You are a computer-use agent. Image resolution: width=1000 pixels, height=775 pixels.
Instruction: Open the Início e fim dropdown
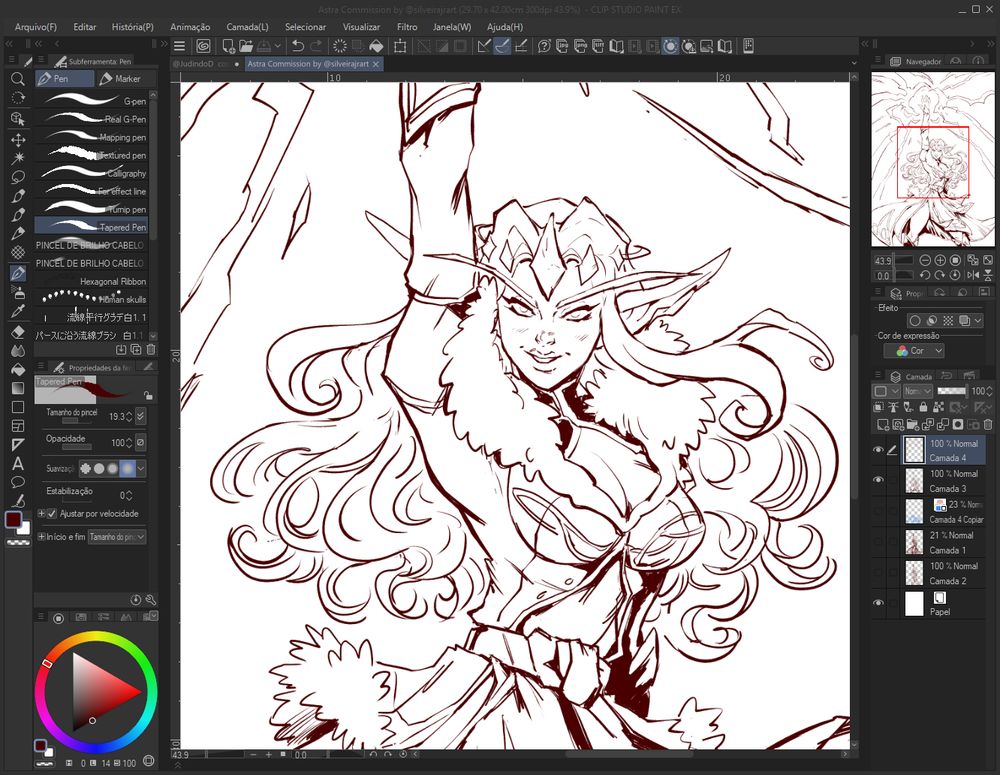pyautogui.click(x=117, y=537)
